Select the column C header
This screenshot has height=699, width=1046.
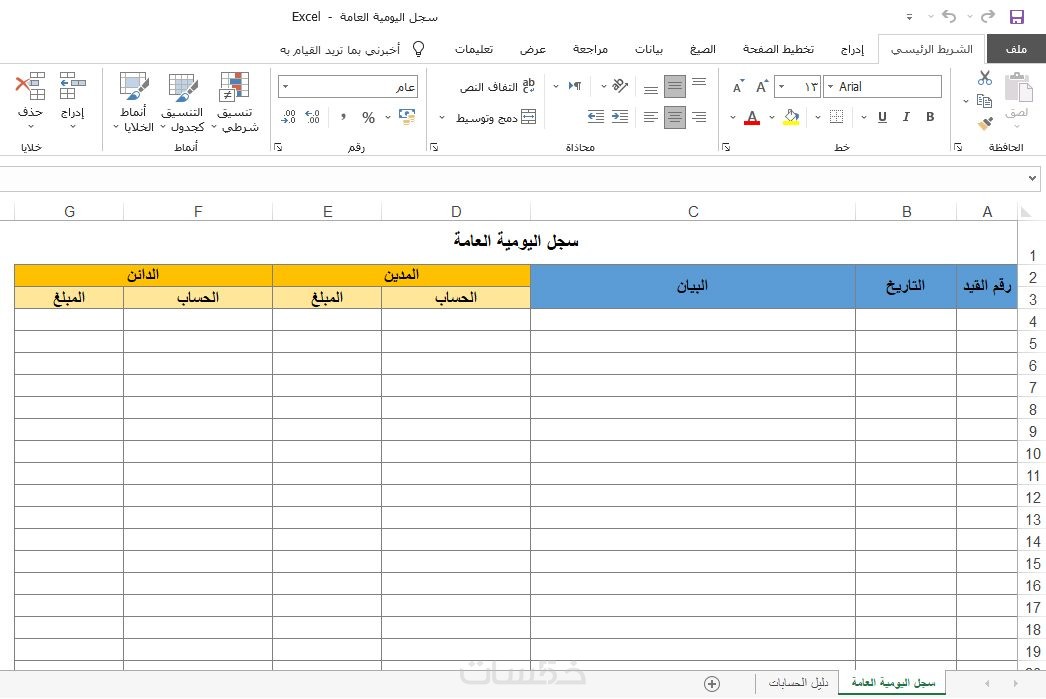(693, 211)
